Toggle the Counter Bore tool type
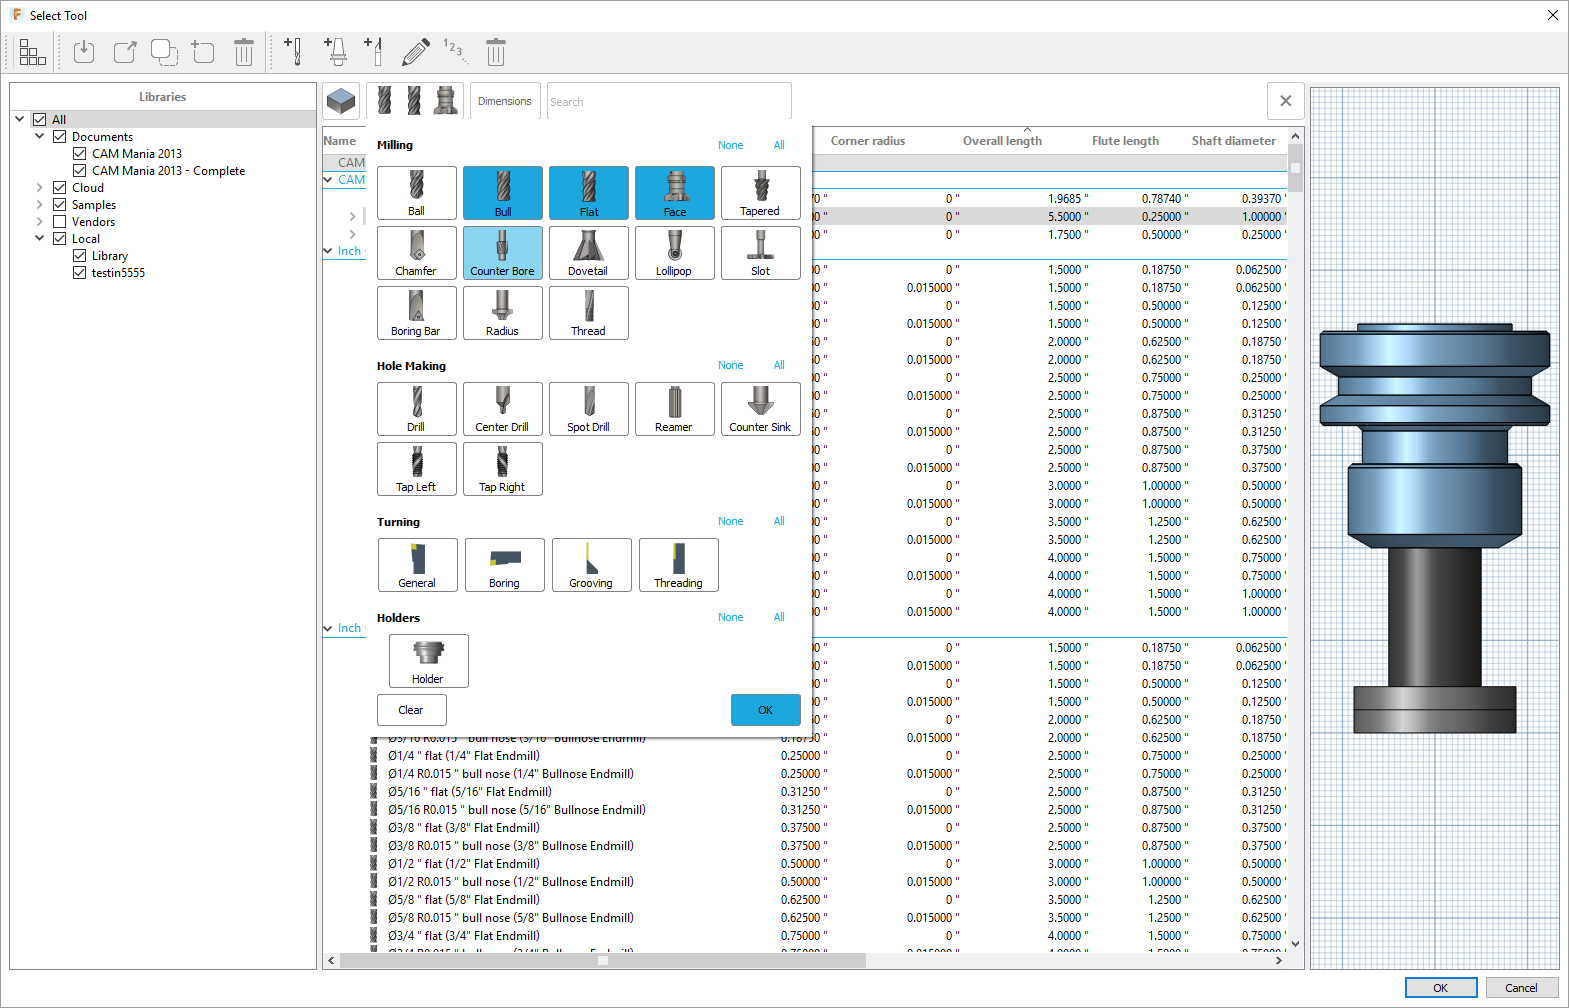 click(x=503, y=253)
